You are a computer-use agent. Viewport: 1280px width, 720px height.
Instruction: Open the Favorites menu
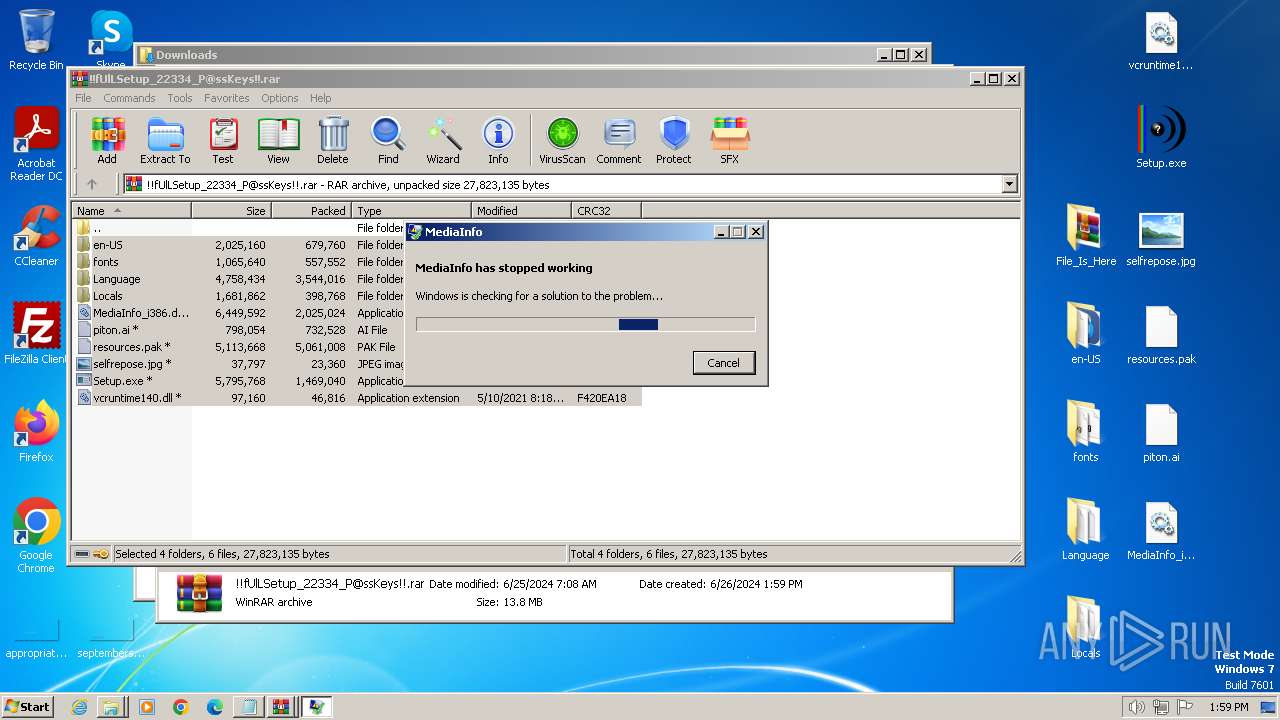click(227, 98)
